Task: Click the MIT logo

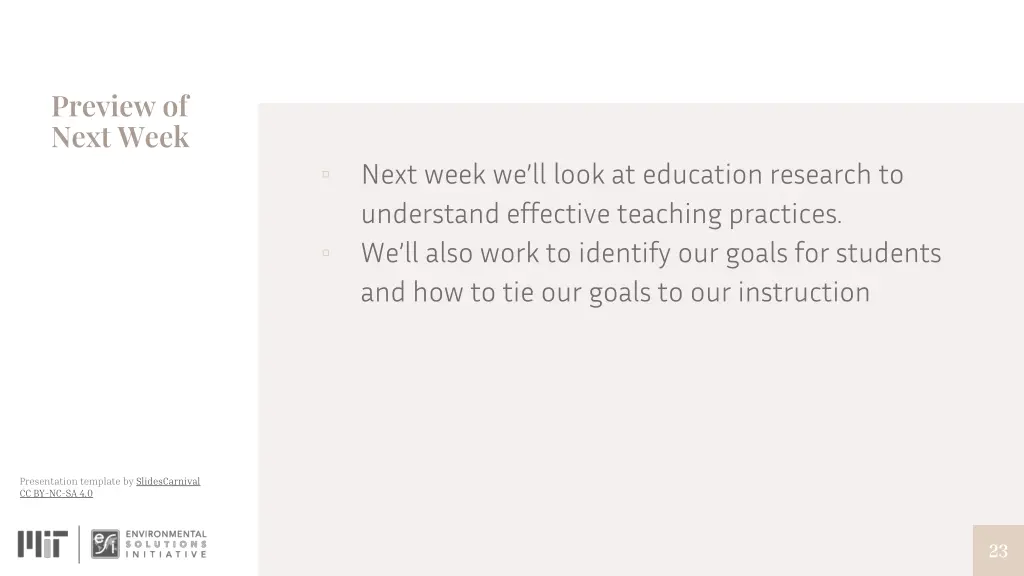Action: coord(42,544)
